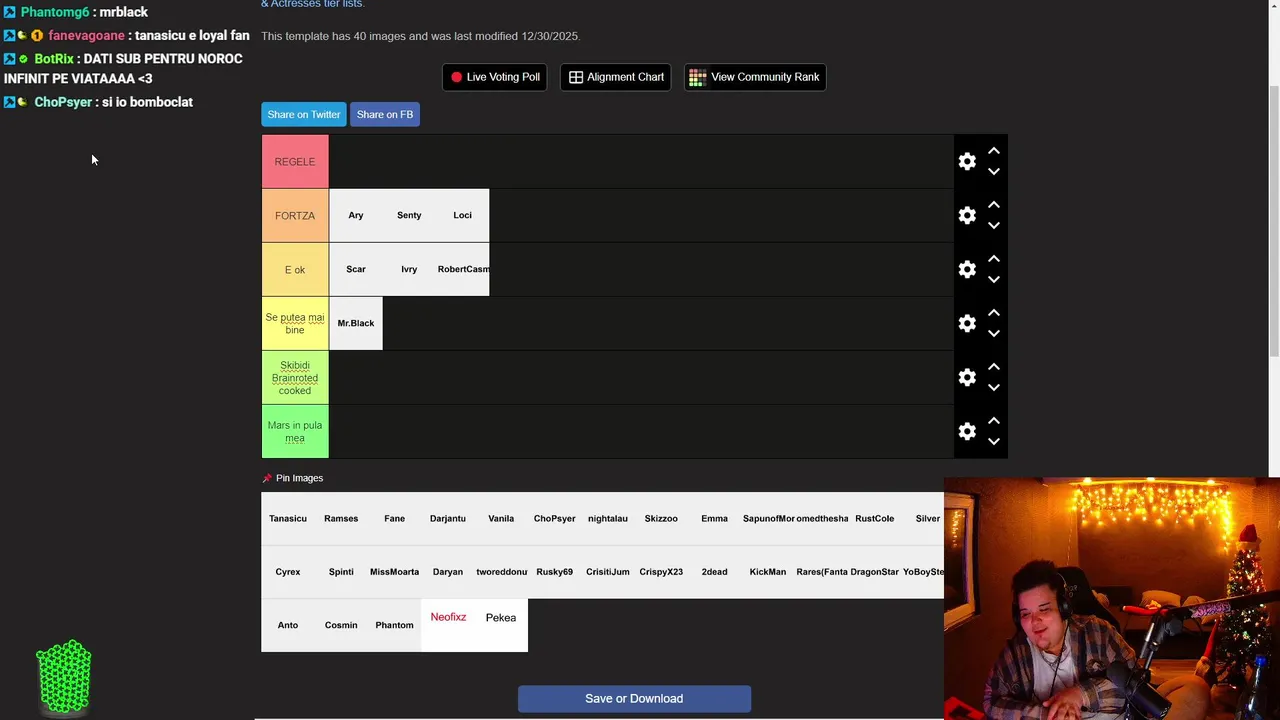Click the Skibidi Brainroted cooked label
1280x720 pixels.
(x=295, y=377)
